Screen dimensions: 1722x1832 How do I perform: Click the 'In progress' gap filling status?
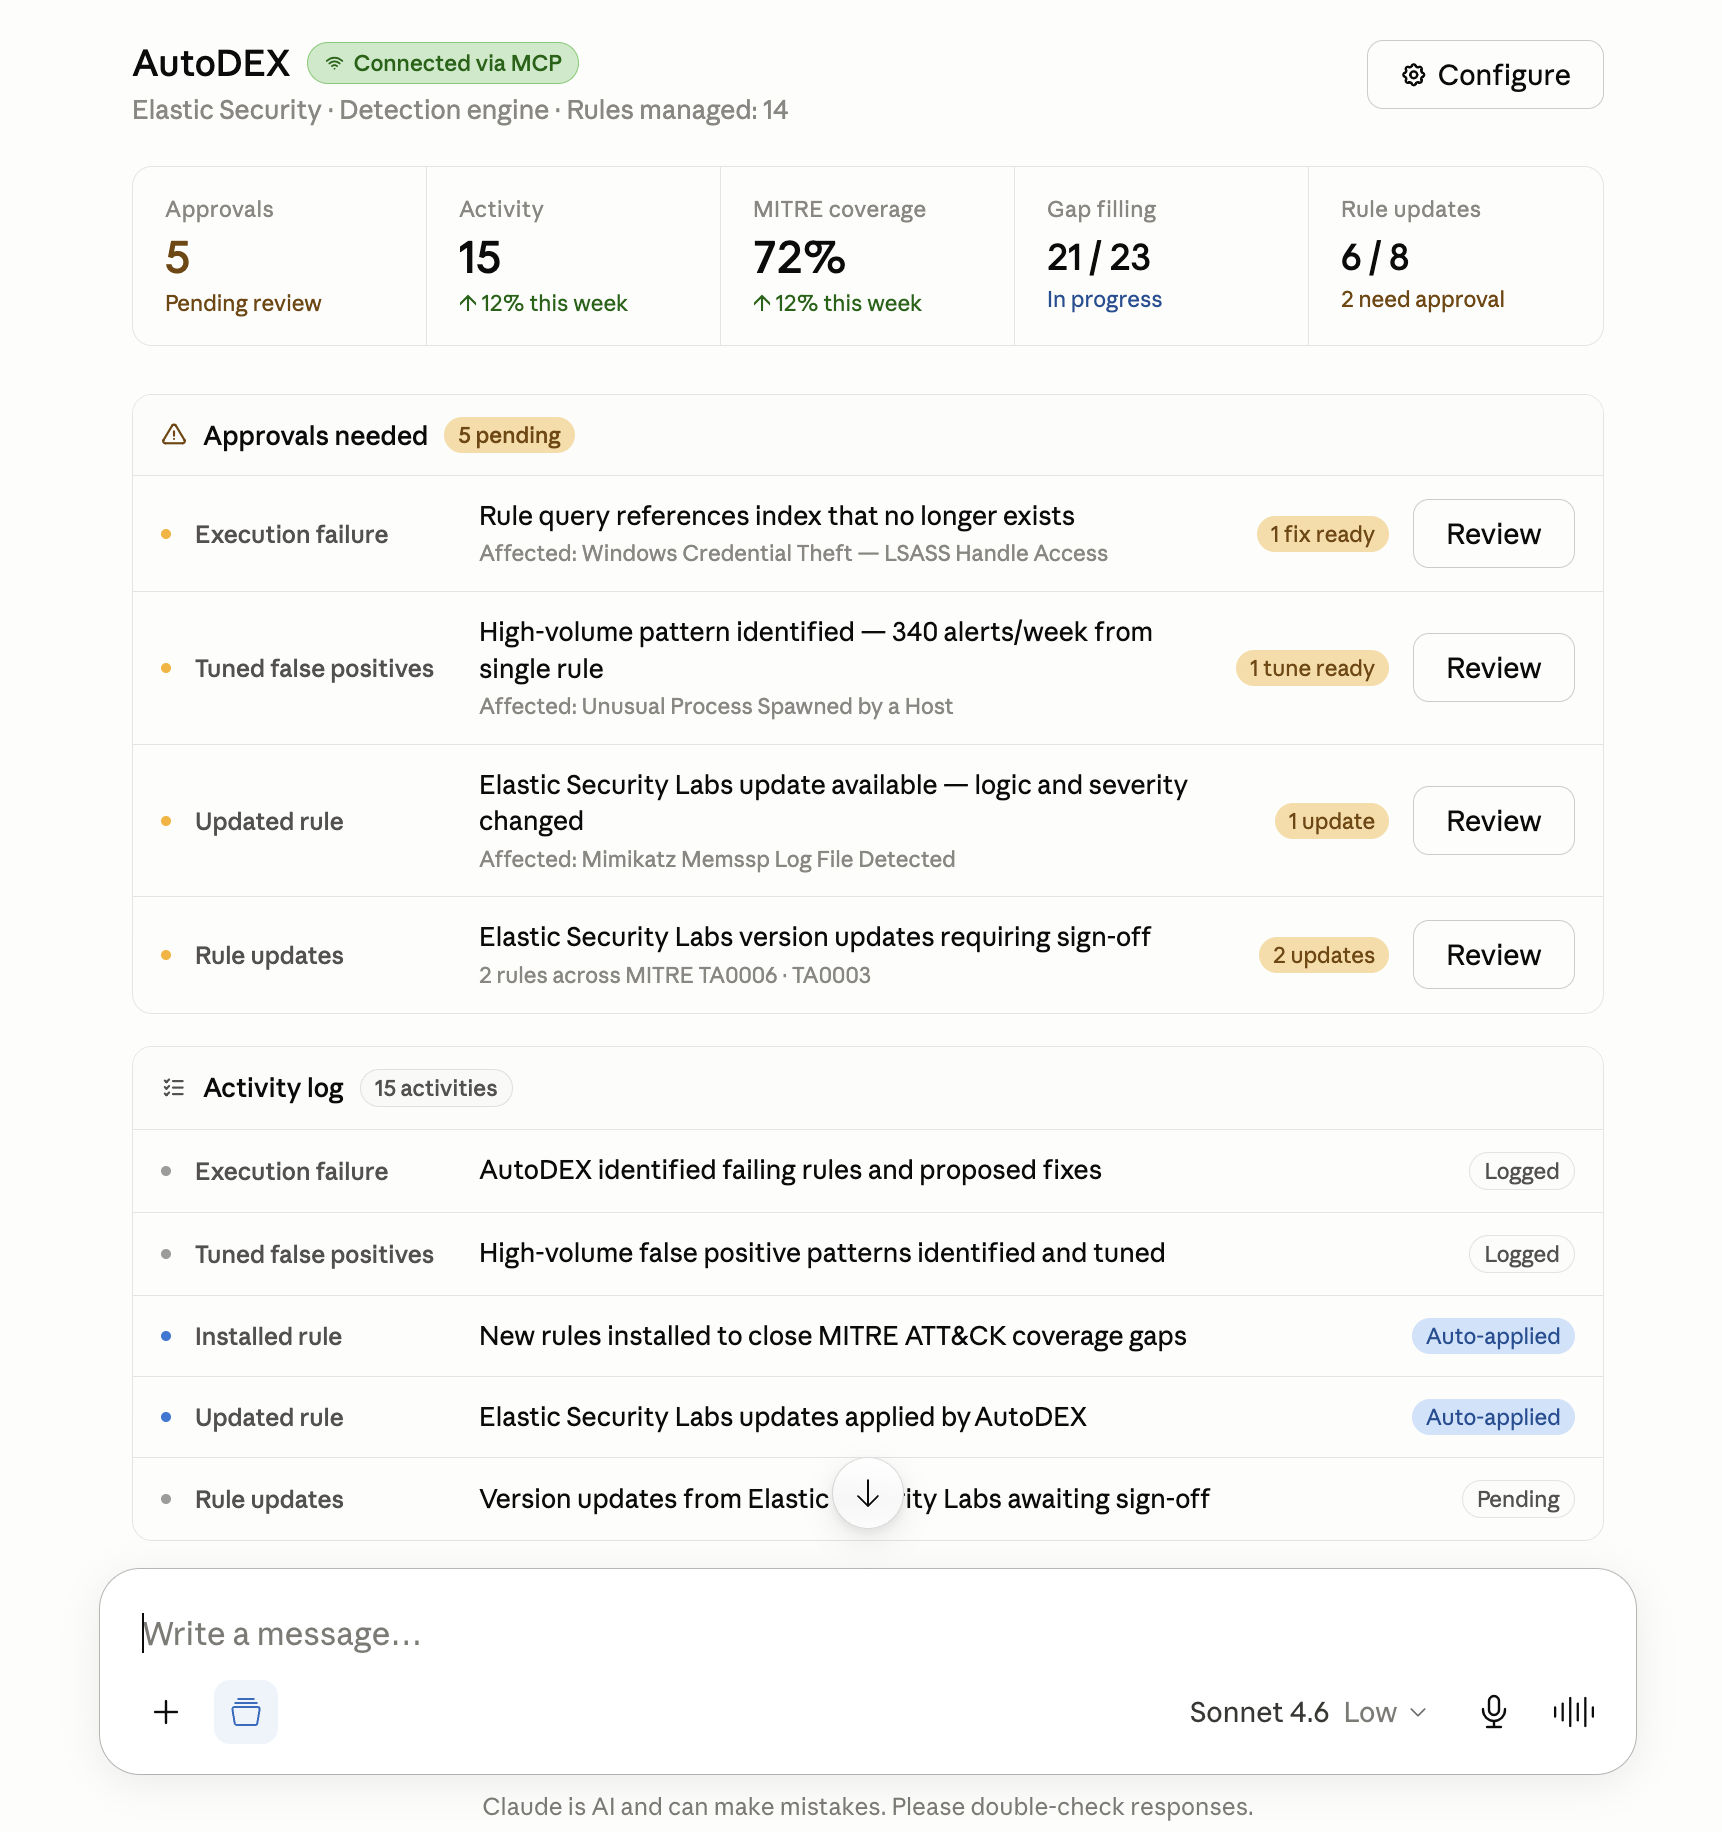click(x=1104, y=299)
